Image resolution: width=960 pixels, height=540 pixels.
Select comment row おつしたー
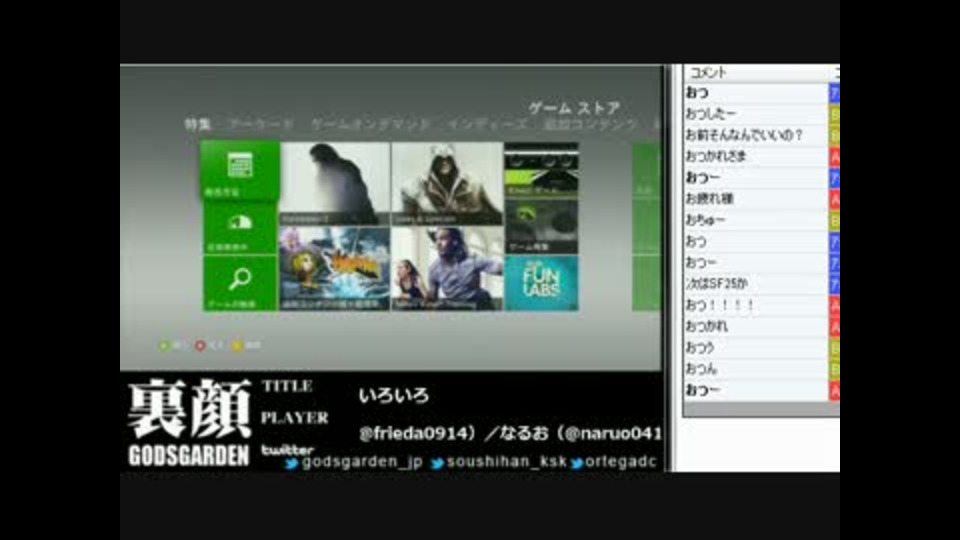(x=756, y=114)
